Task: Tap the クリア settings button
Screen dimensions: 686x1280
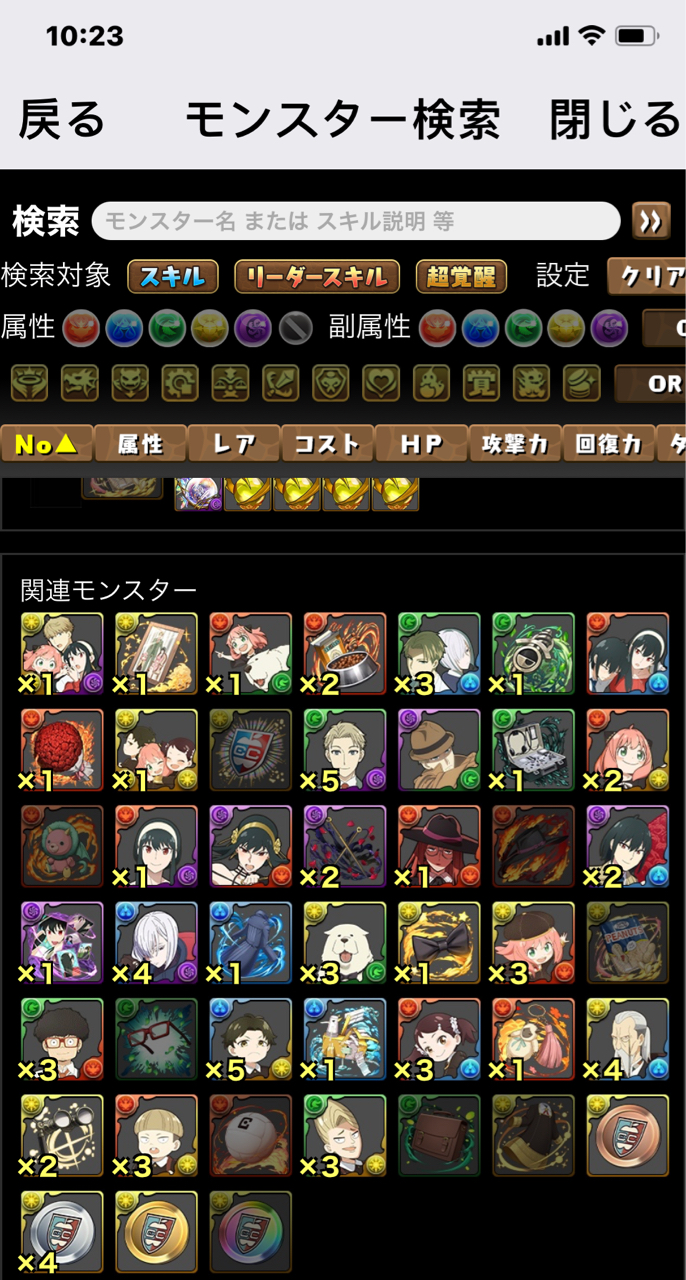Action: (648, 276)
